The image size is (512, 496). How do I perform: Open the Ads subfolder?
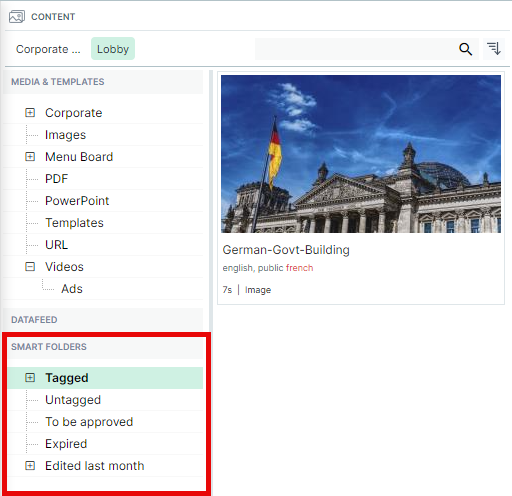(72, 289)
